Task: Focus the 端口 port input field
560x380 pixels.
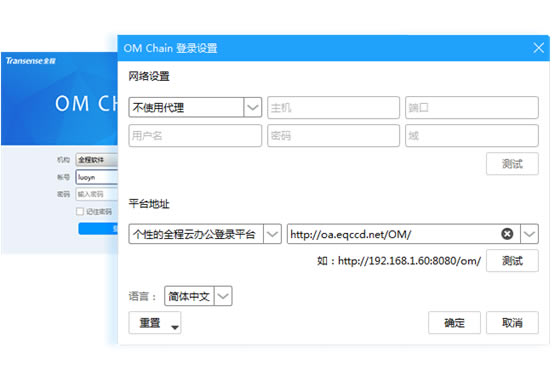Action: tap(472, 107)
